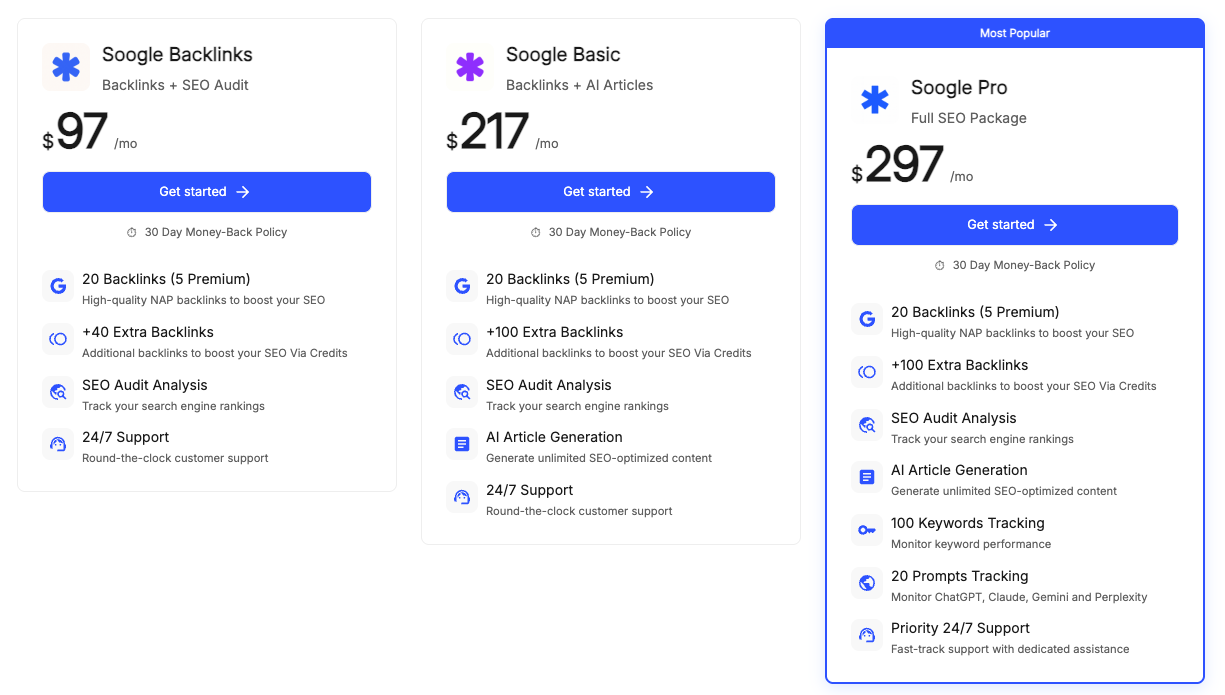Click 30 Day Money-Back Policy under Soogle Backlinks
The image size is (1225, 695).
coord(207,232)
